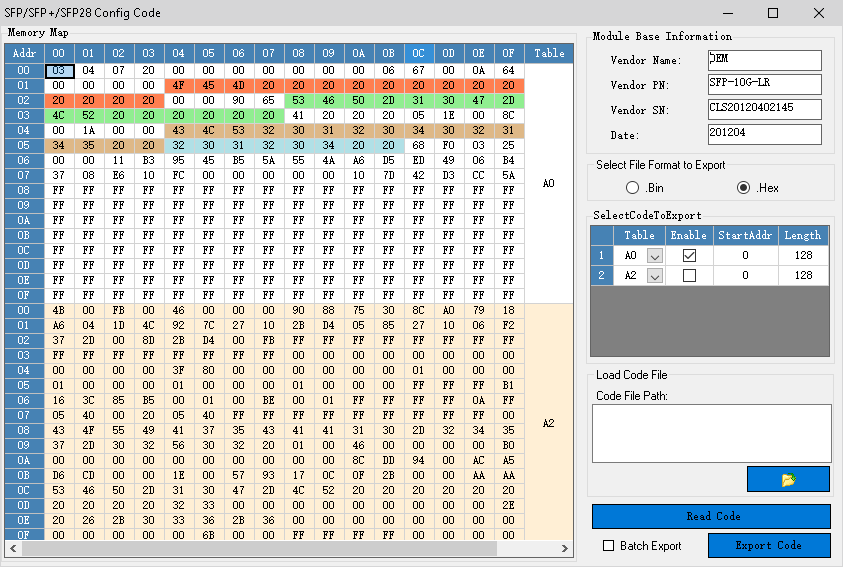Check the Batch Export checkbox
Image resolution: width=843 pixels, height=567 pixels.
click(608, 546)
